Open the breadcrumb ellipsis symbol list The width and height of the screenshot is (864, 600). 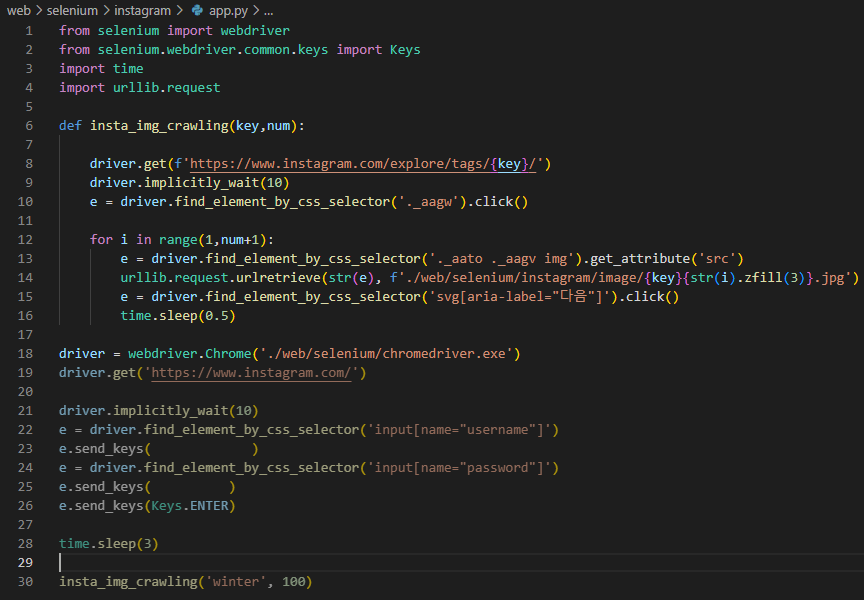(x=269, y=10)
